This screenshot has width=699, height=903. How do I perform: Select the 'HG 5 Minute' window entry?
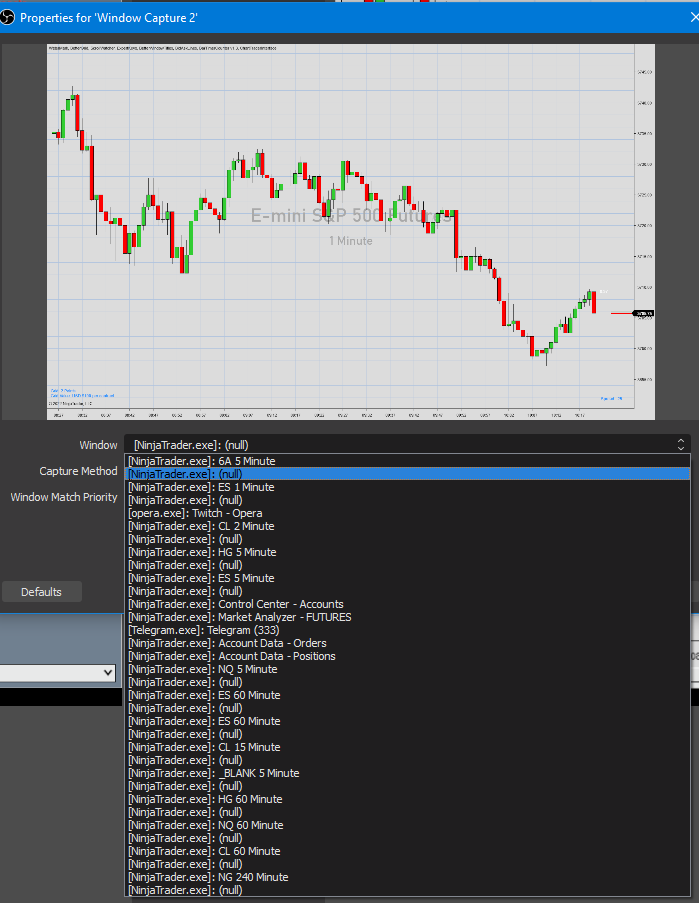tap(407, 552)
